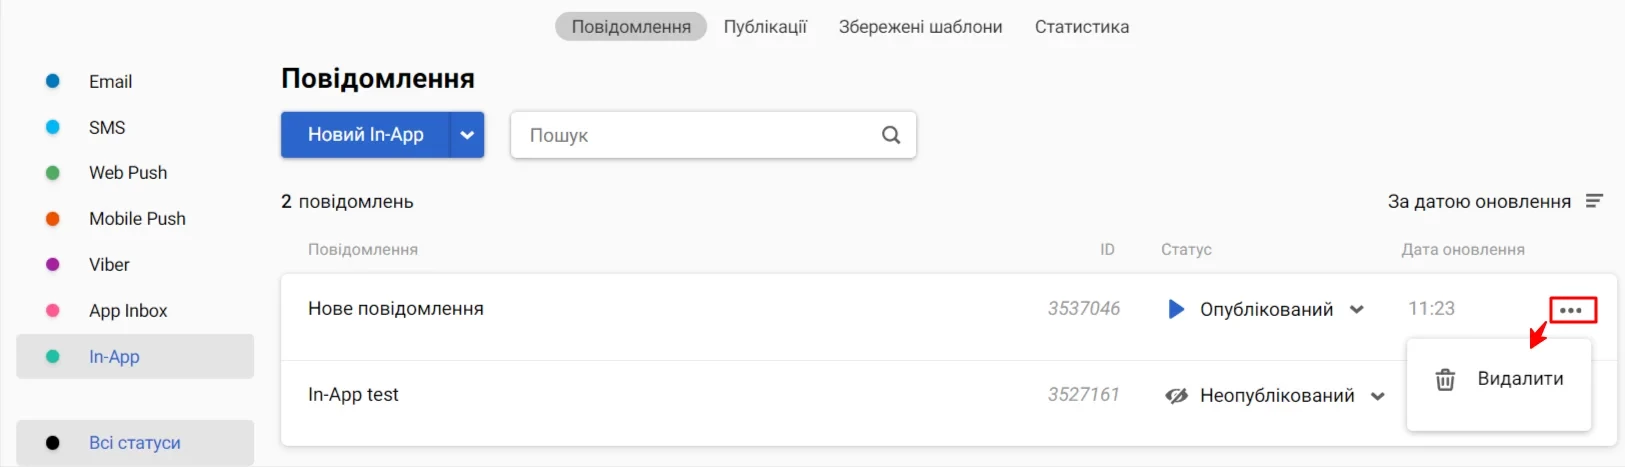
Task: Open three-dots menu for Нове повідомлення
Action: click(1571, 310)
